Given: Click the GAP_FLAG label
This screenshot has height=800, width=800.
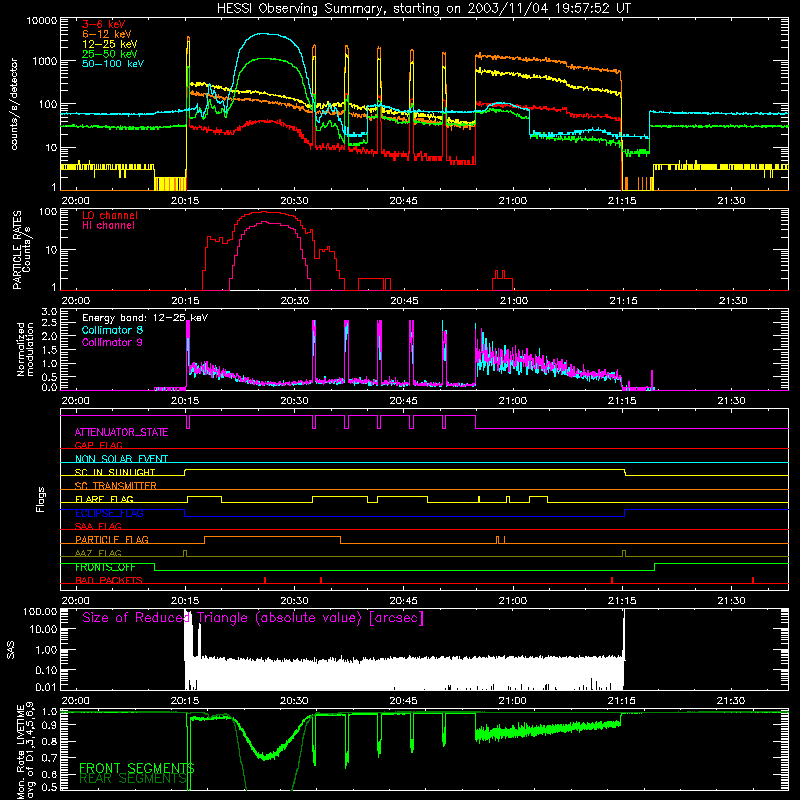Looking at the screenshot, I should 98,445.
